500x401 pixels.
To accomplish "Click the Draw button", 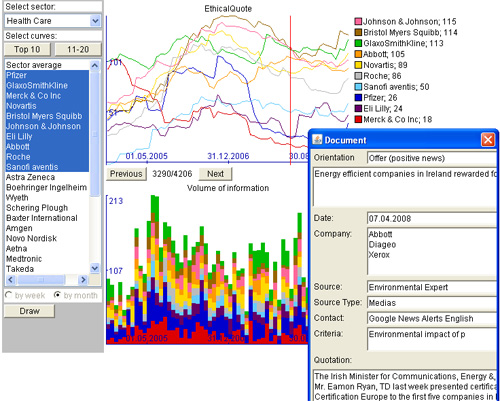I will (29, 311).
